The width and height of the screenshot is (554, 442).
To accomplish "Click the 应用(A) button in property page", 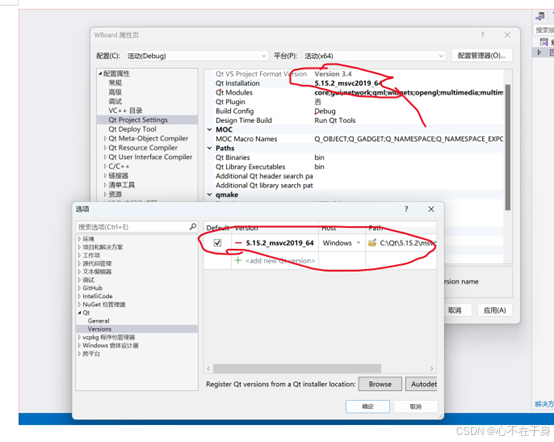I will pyautogui.click(x=495, y=310).
